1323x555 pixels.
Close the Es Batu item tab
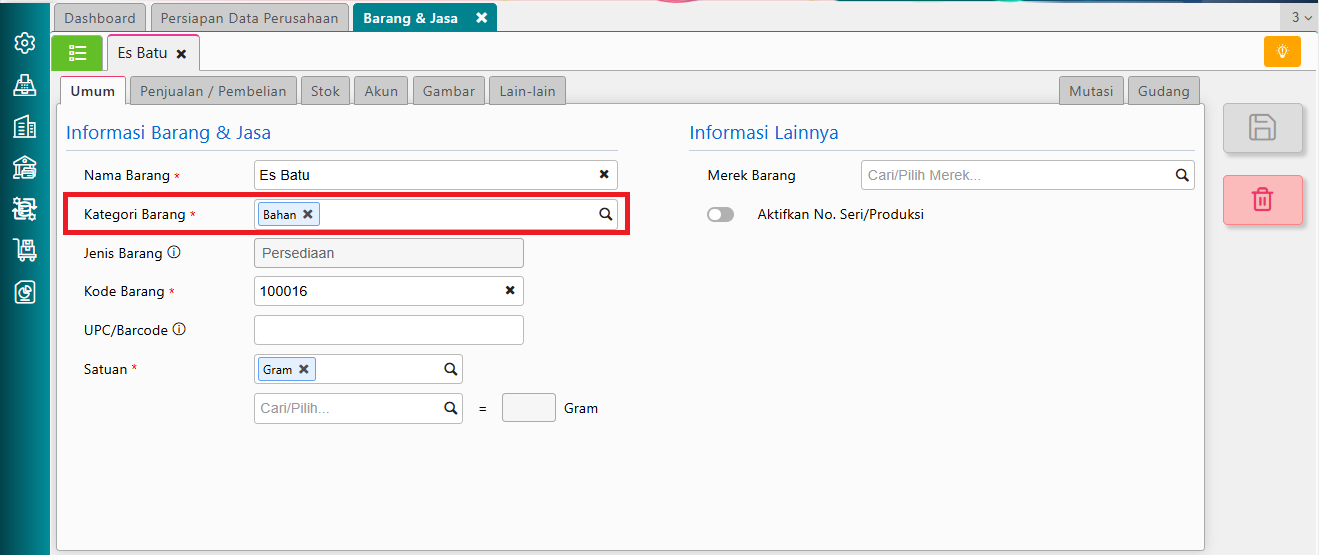tap(181, 54)
